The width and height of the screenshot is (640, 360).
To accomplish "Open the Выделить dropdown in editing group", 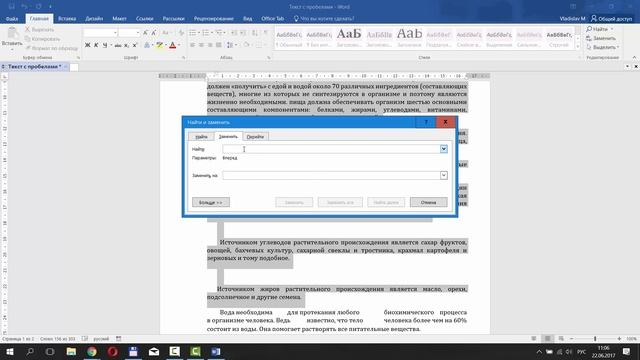I will (602, 47).
